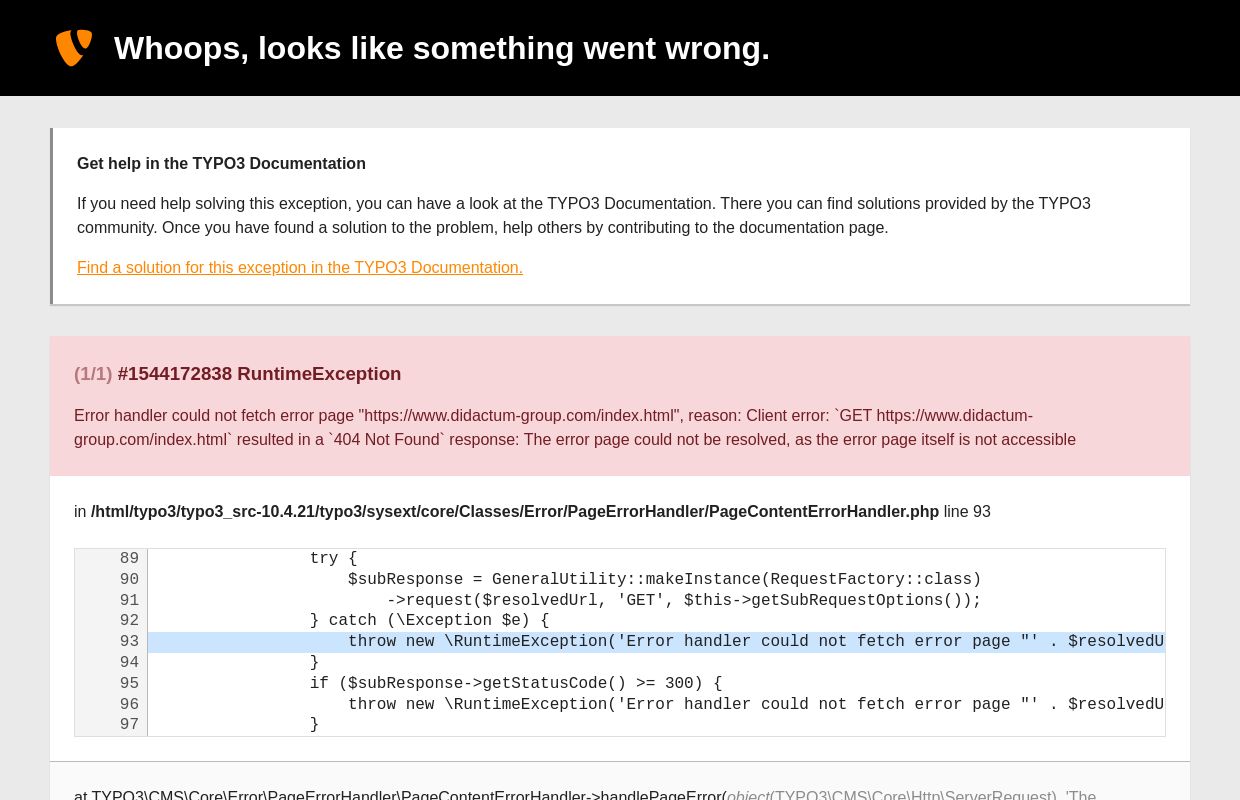The width and height of the screenshot is (1240, 800).
Task: Expand the (1/1) exception counter
Action: (x=93, y=374)
